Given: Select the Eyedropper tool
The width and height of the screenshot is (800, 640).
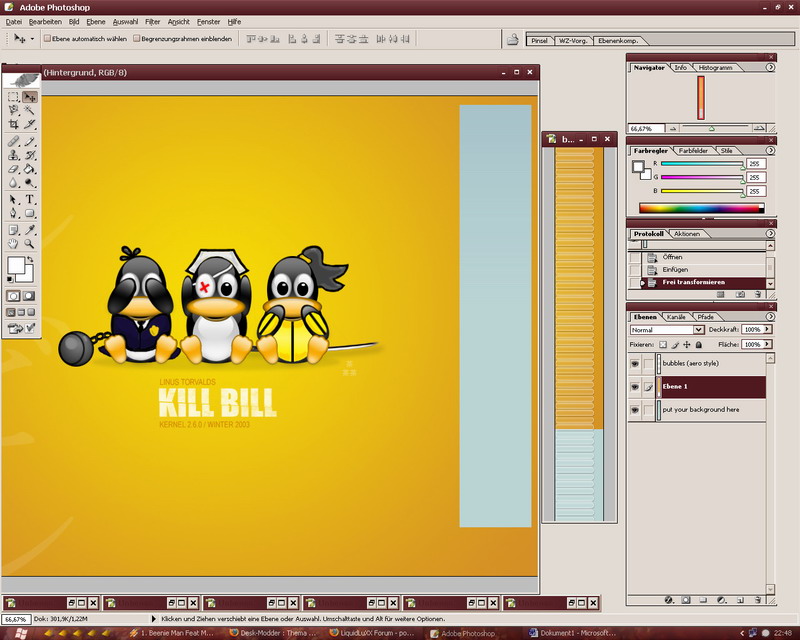Looking at the screenshot, I should [30, 230].
